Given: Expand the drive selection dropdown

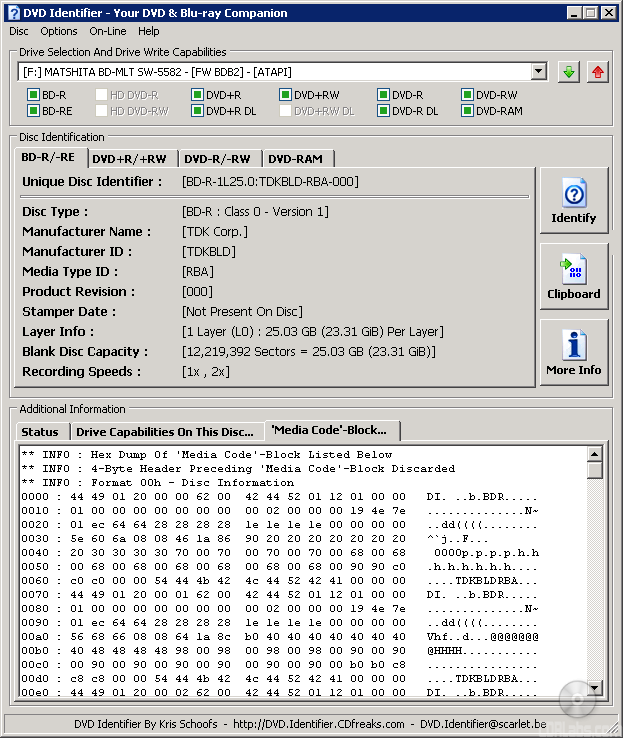Looking at the screenshot, I should click(x=539, y=72).
